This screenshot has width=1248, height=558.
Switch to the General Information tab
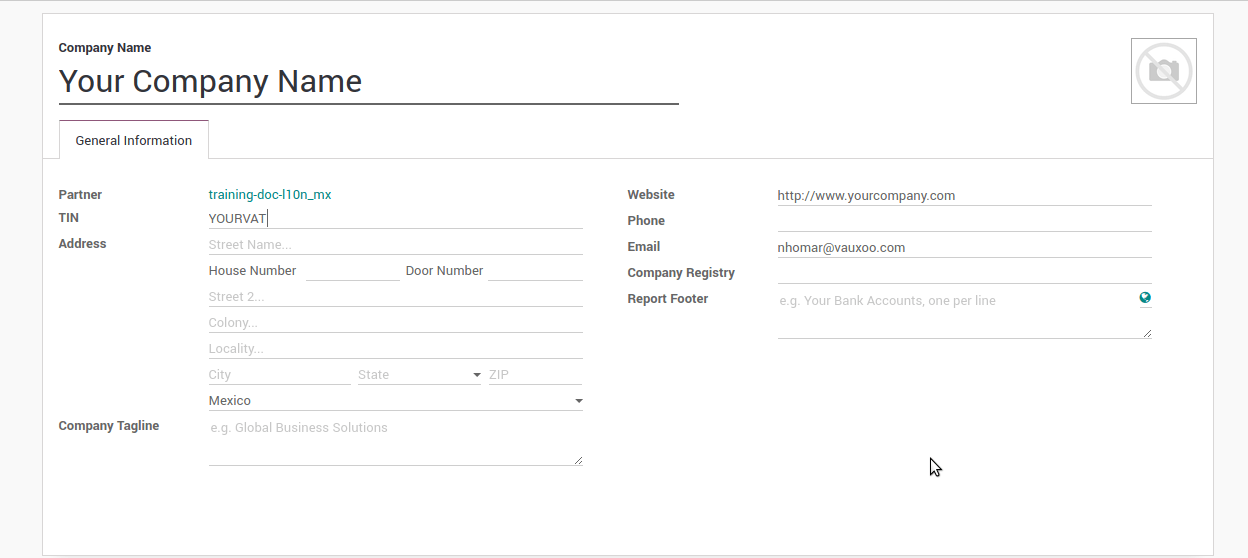[x=134, y=141]
